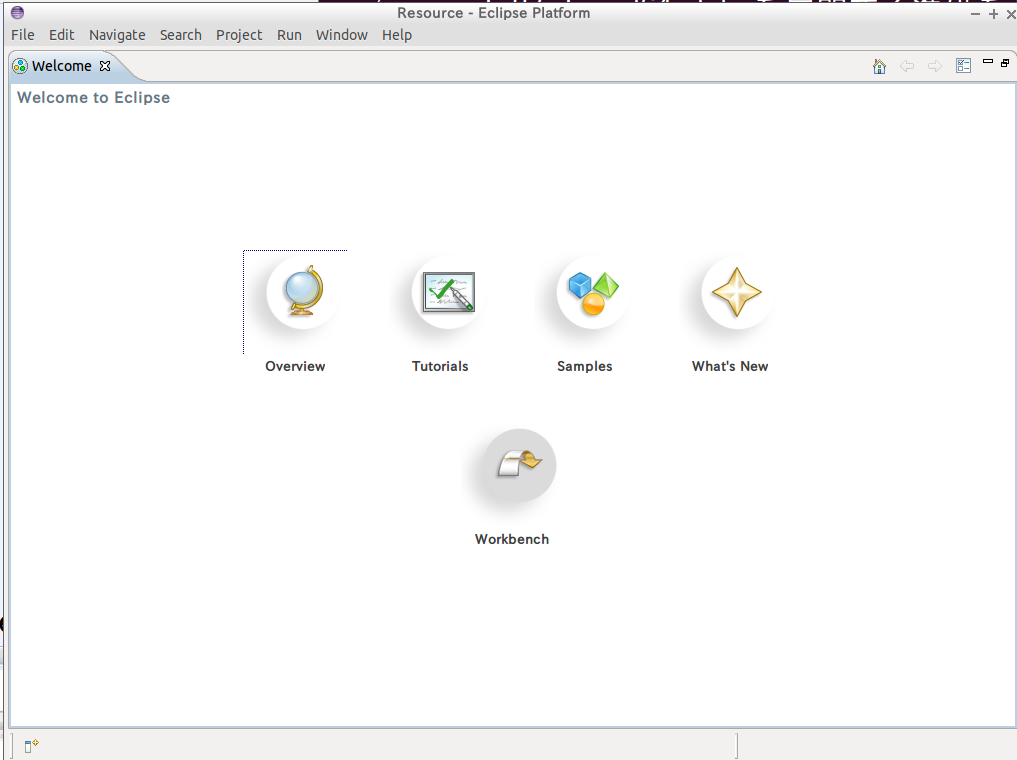Restore the Welcome view panel
The height and width of the screenshot is (760, 1017).
(1005, 63)
